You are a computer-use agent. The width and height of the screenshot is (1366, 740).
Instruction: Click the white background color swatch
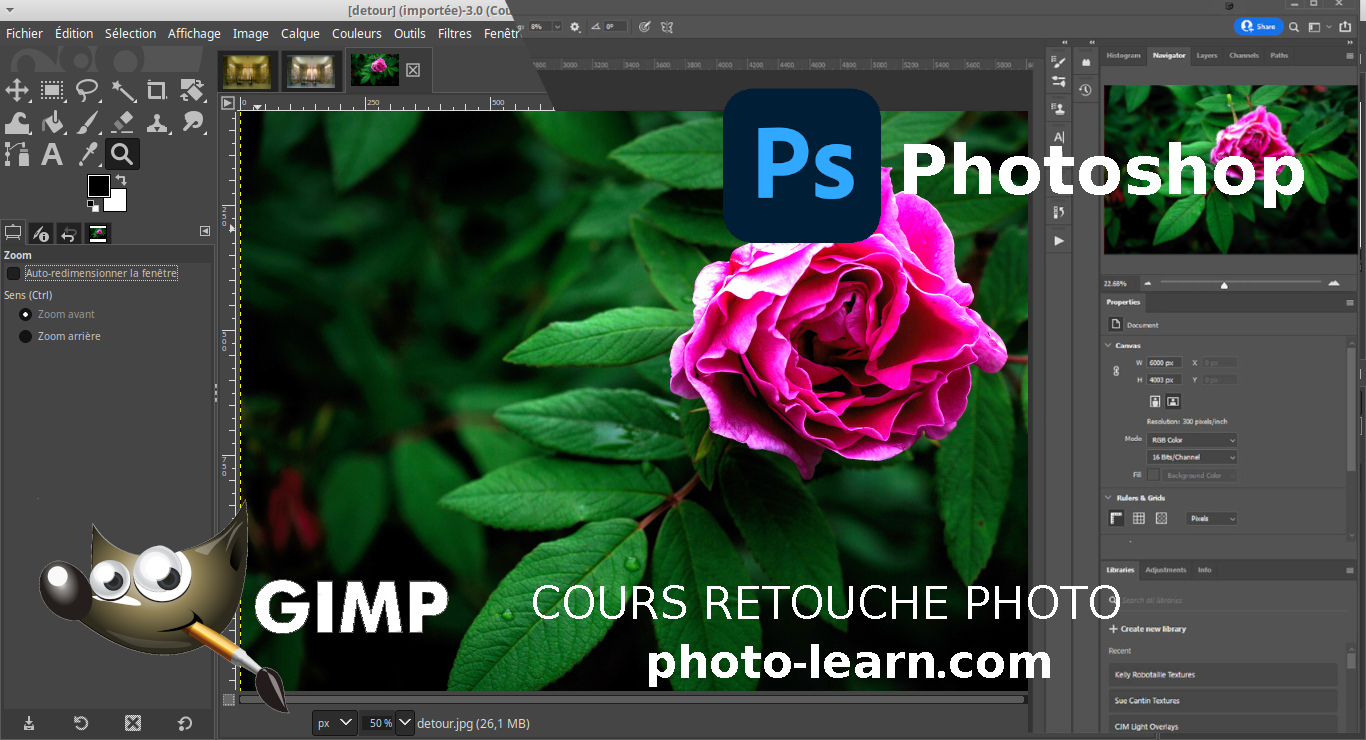pos(118,203)
